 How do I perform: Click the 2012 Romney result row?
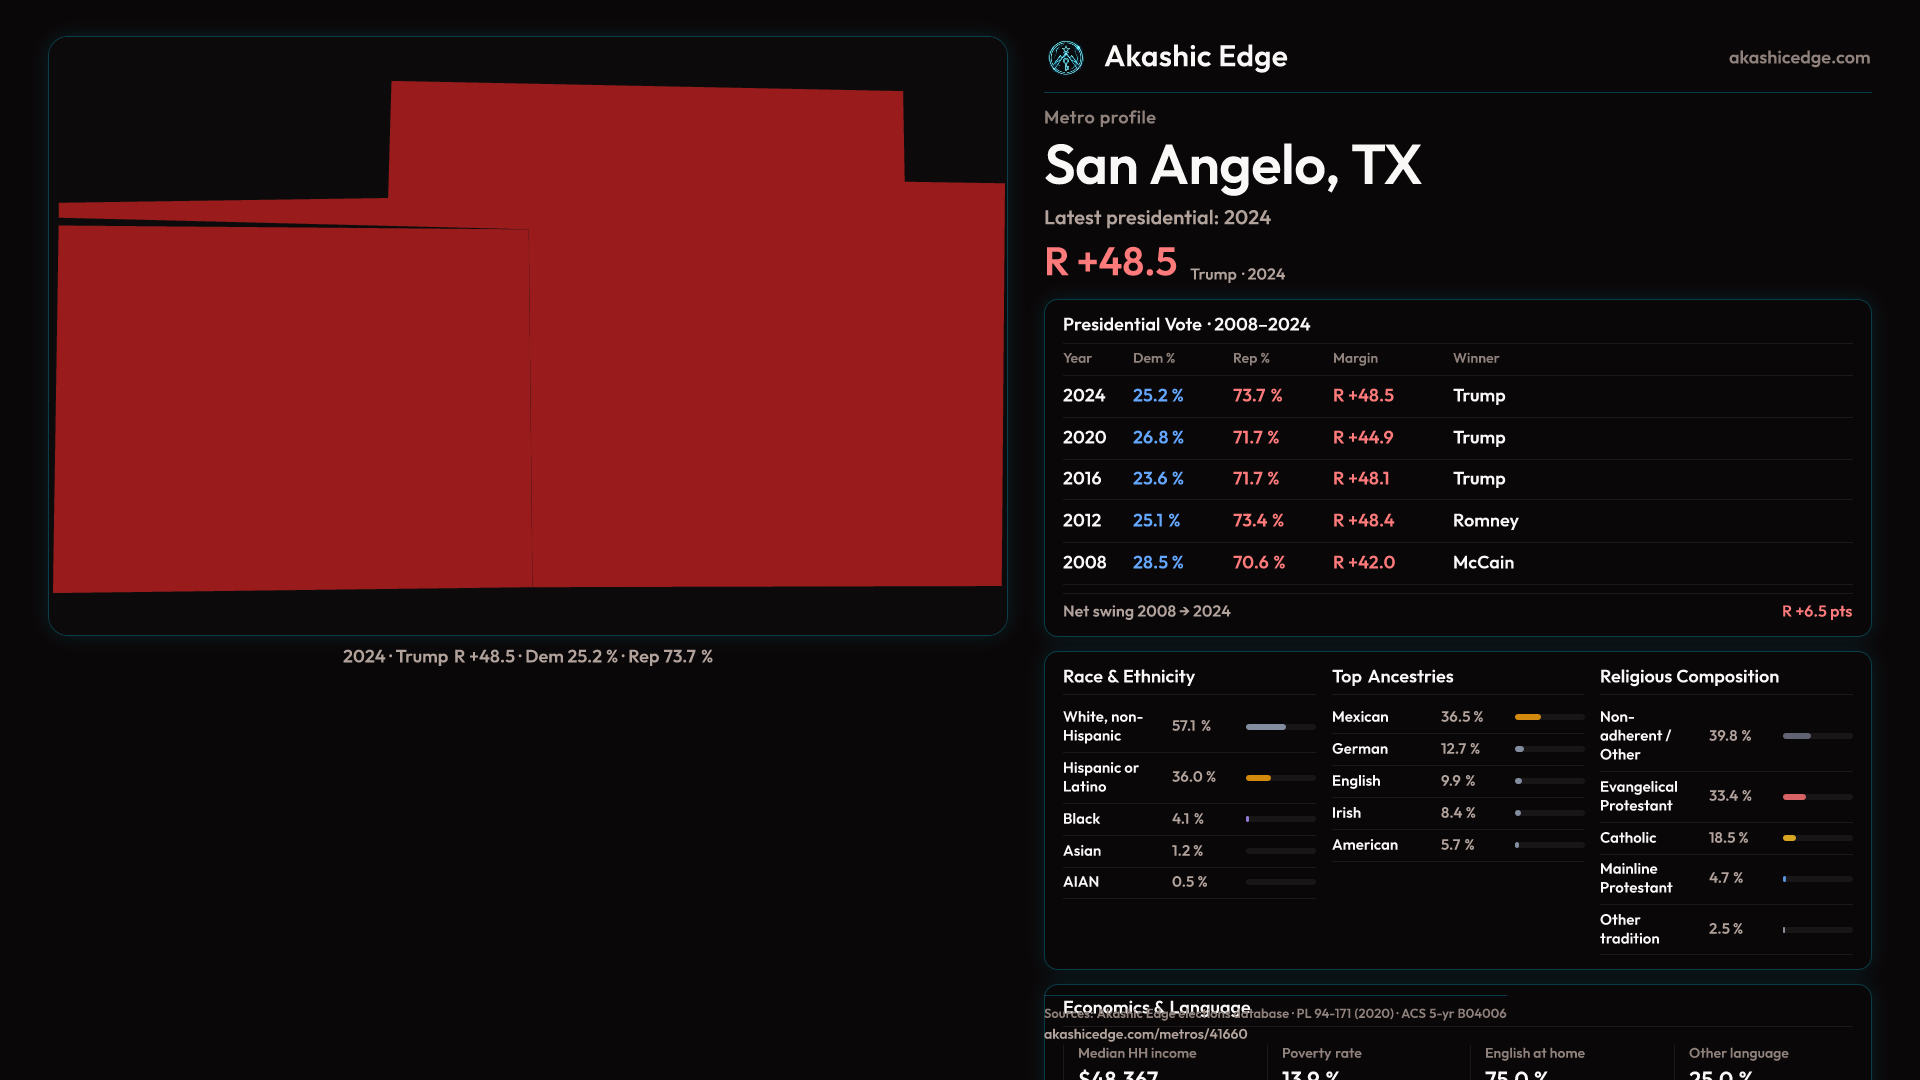tap(1456, 521)
